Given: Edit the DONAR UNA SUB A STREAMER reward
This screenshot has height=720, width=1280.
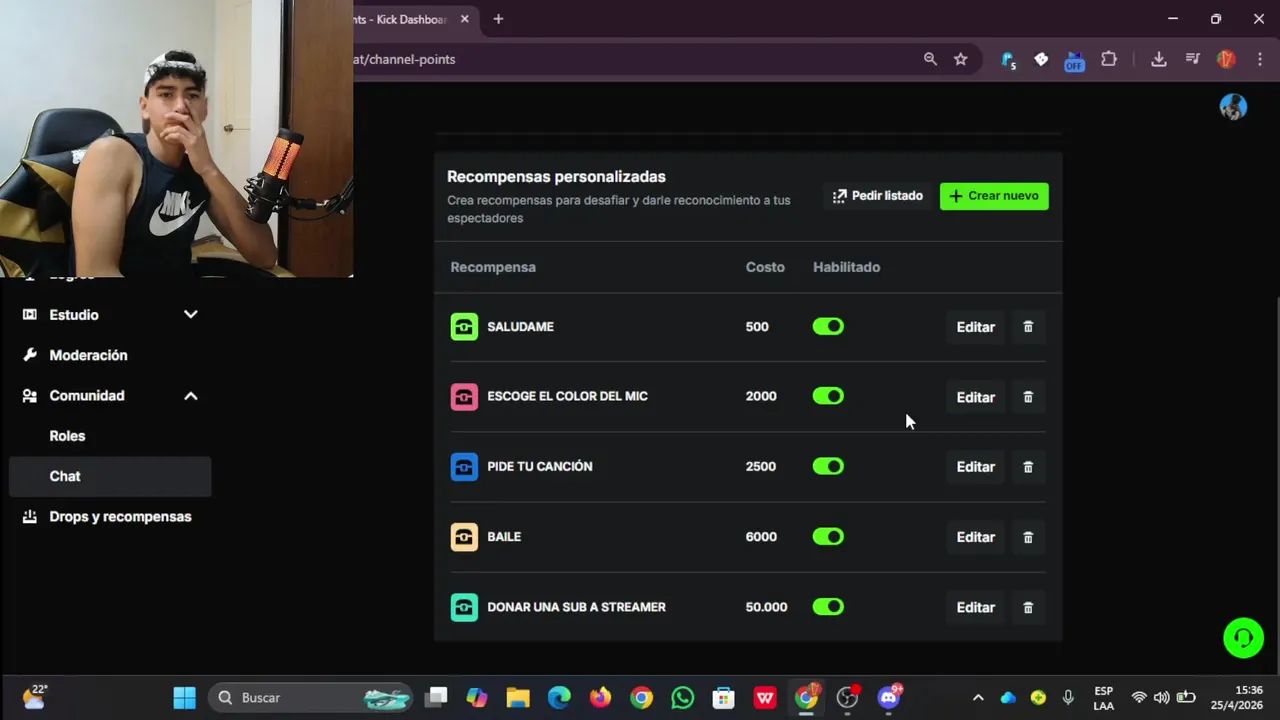Looking at the screenshot, I should pyautogui.click(x=975, y=607).
